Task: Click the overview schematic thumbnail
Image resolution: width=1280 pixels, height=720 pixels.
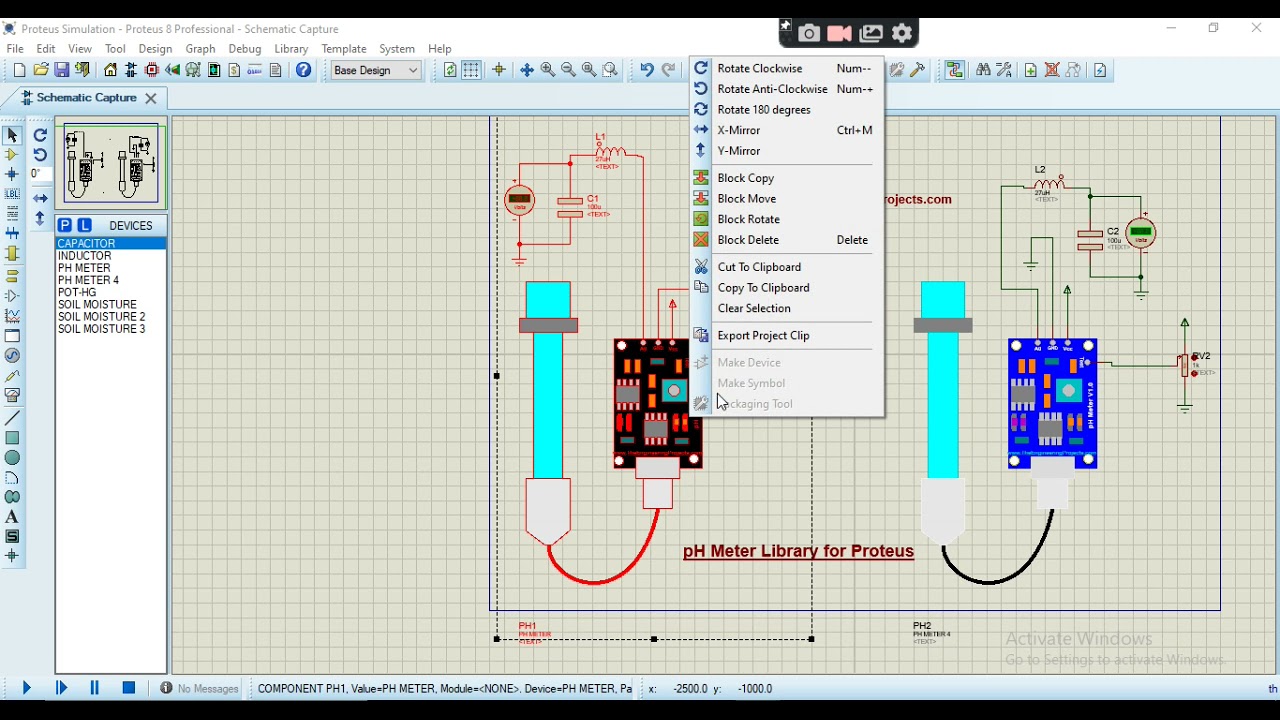Action: click(x=111, y=164)
